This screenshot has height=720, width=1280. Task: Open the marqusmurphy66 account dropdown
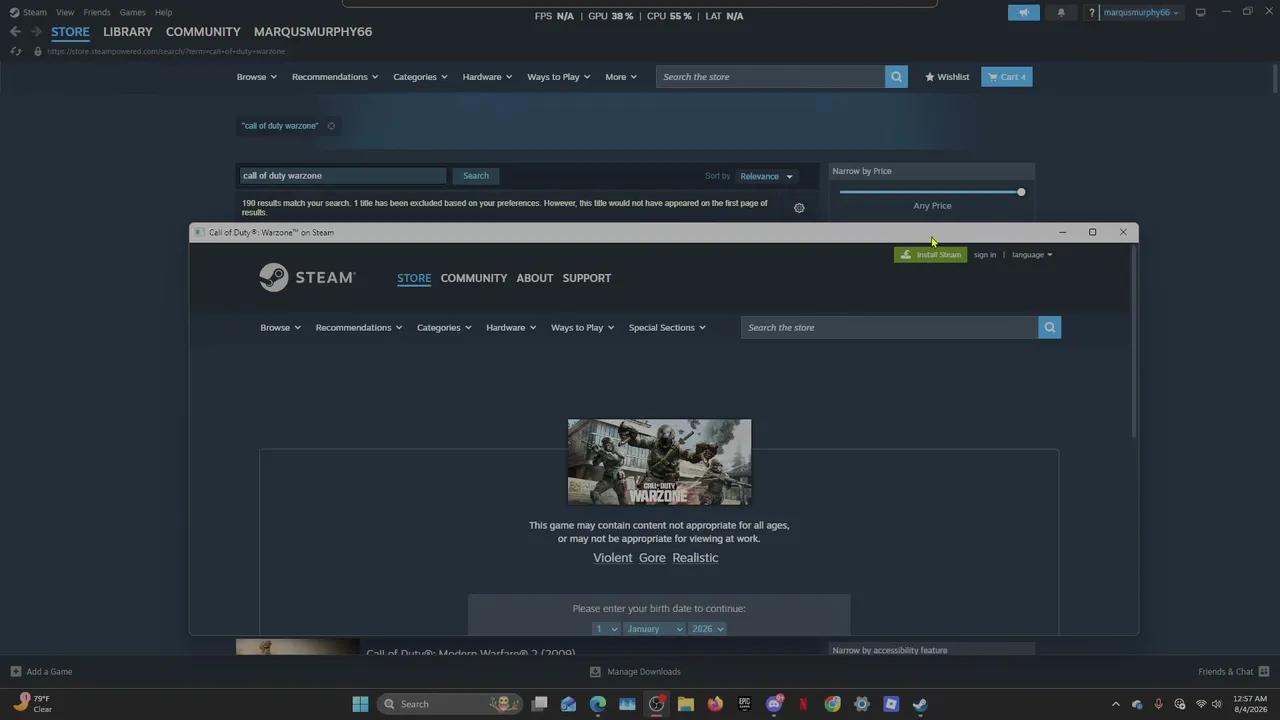tap(1141, 13)
